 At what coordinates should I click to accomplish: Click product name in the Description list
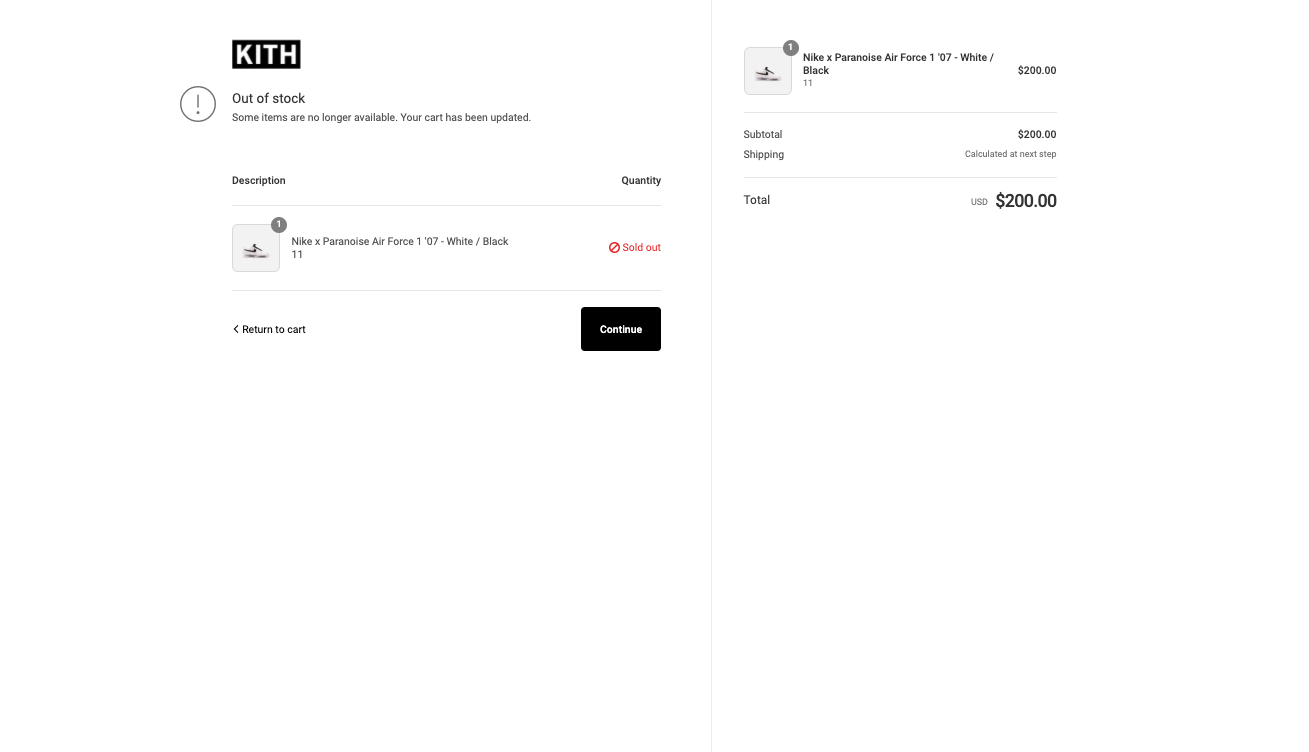tap(400, 241)
